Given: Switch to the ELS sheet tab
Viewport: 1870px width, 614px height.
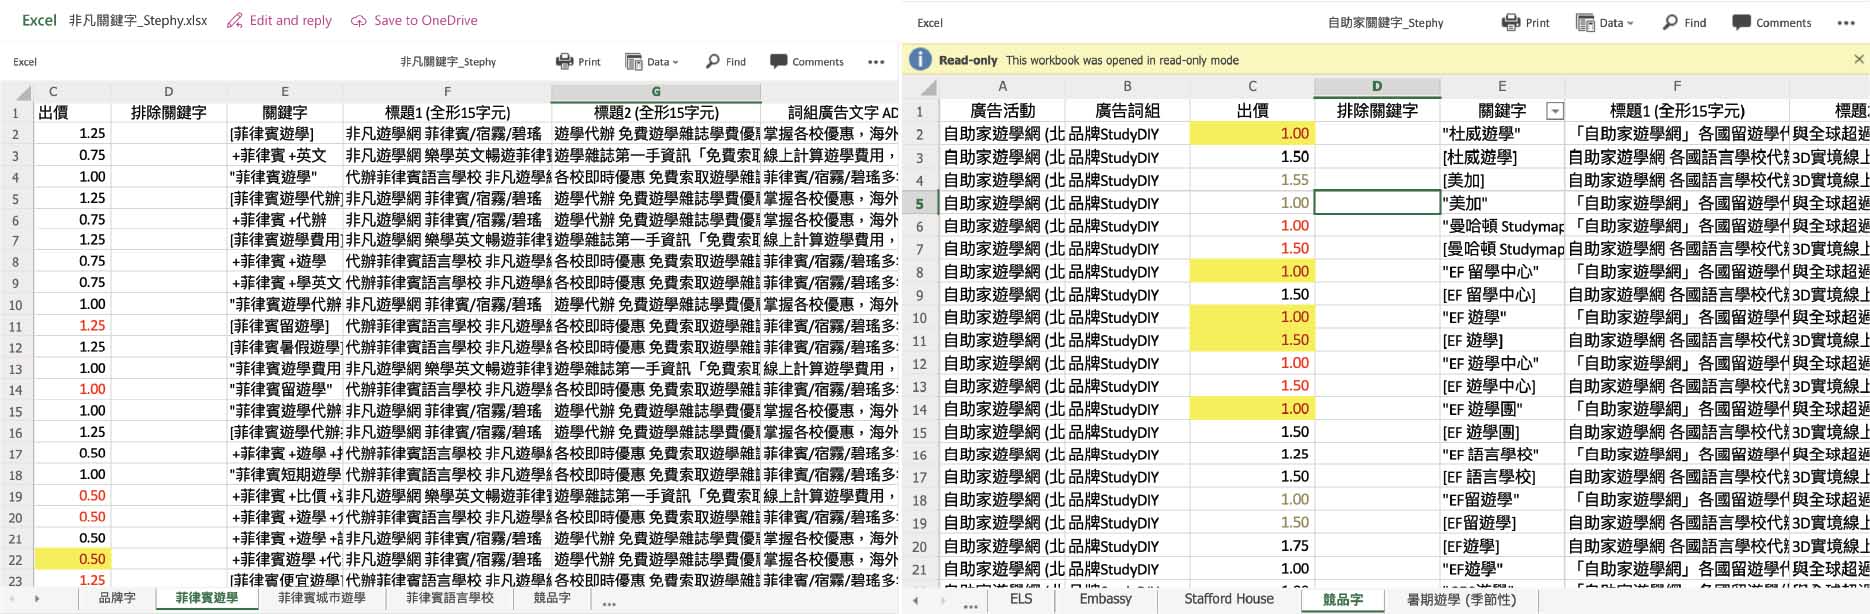Looking at the screenshot, I should tap(1021, 599).
